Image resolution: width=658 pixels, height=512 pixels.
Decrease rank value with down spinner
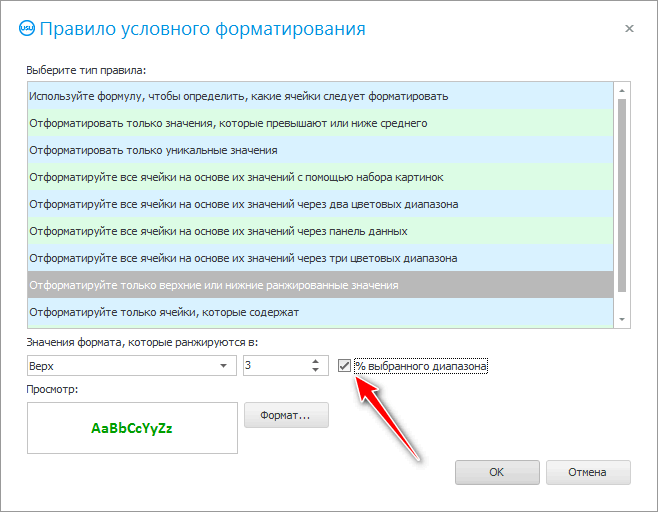[x=316, y=370]
